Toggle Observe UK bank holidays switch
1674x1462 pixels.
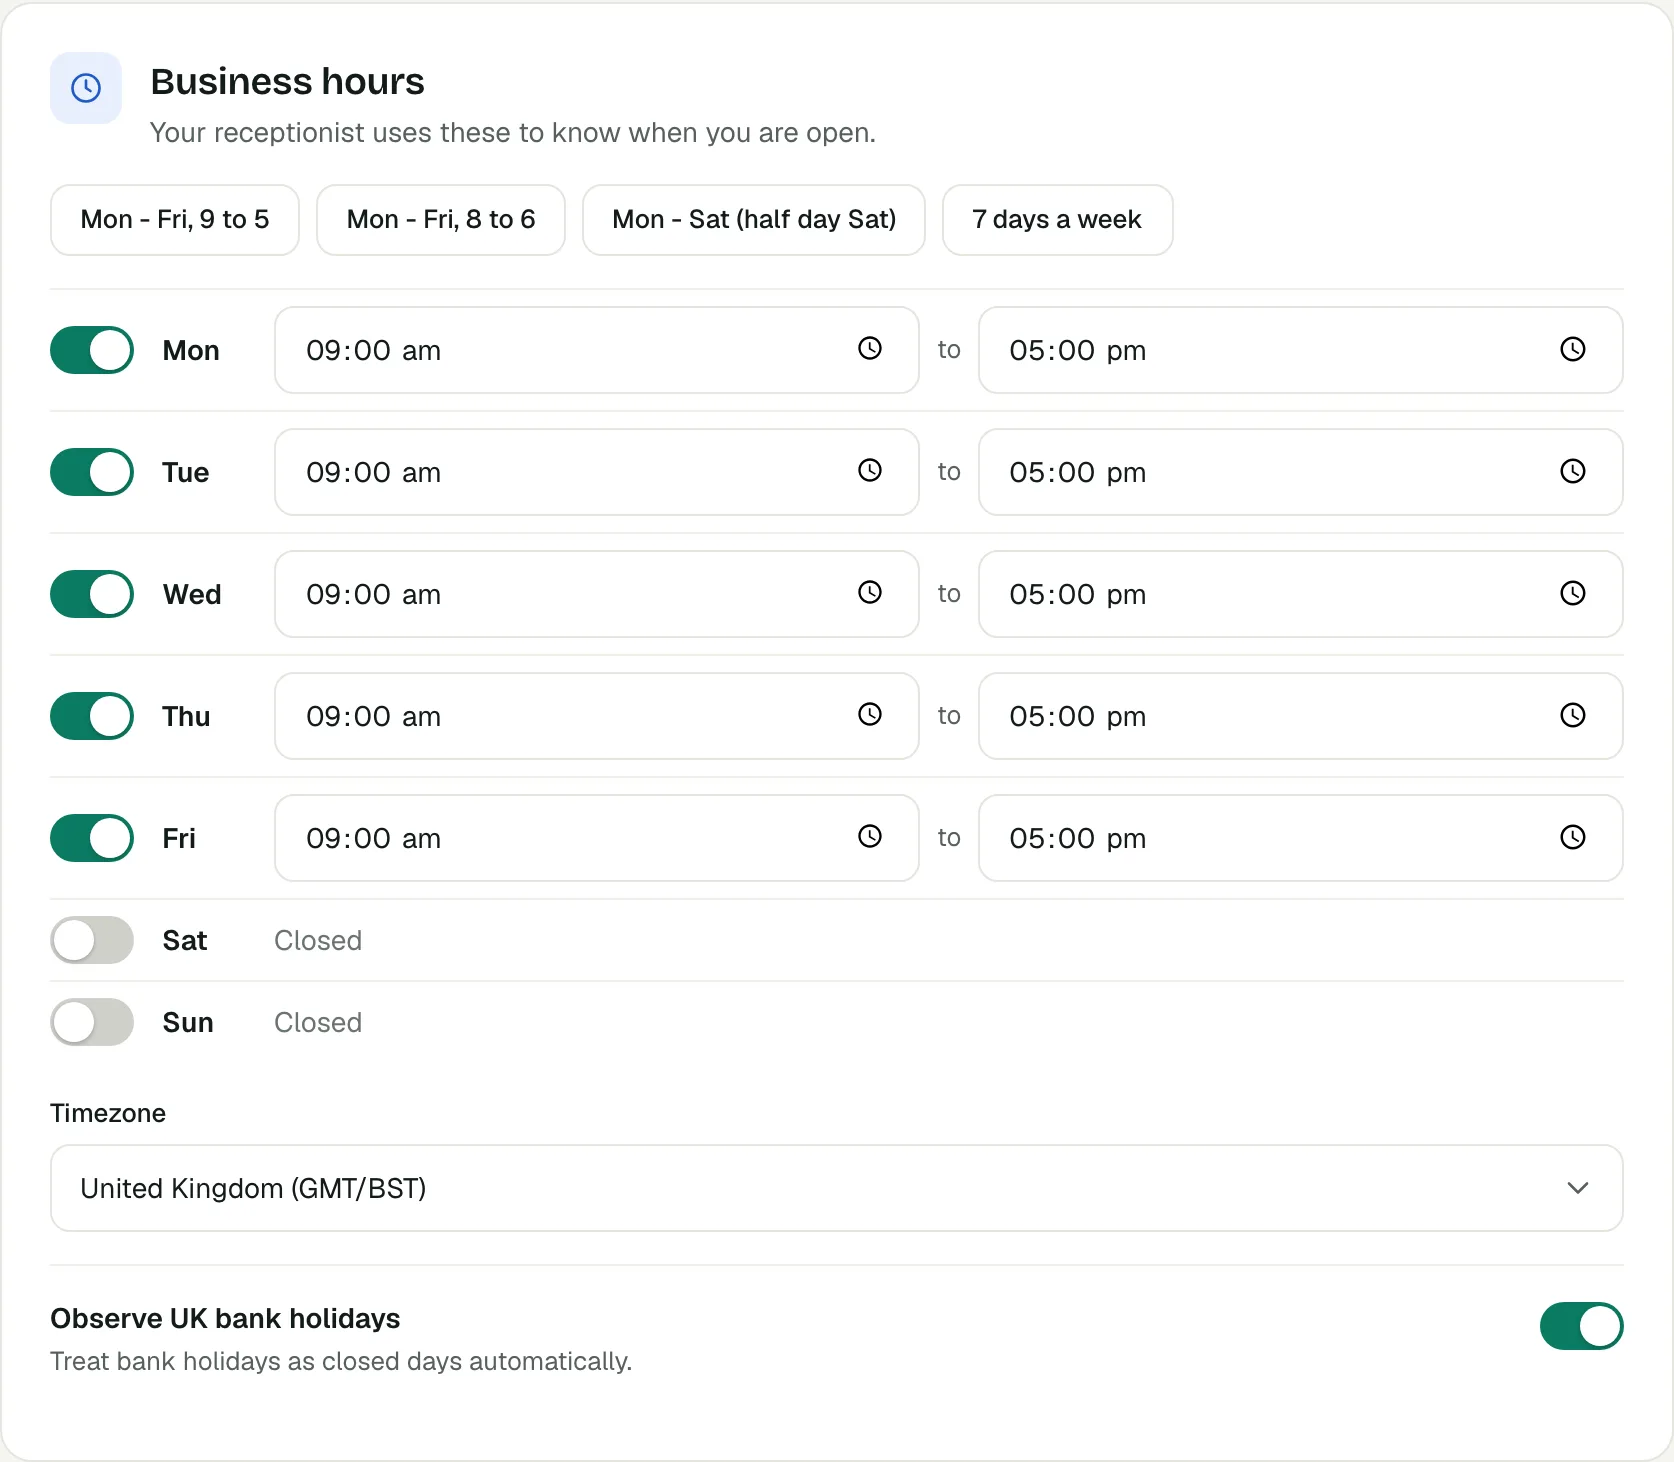pyautogui.click(x=1581, y=1326)
